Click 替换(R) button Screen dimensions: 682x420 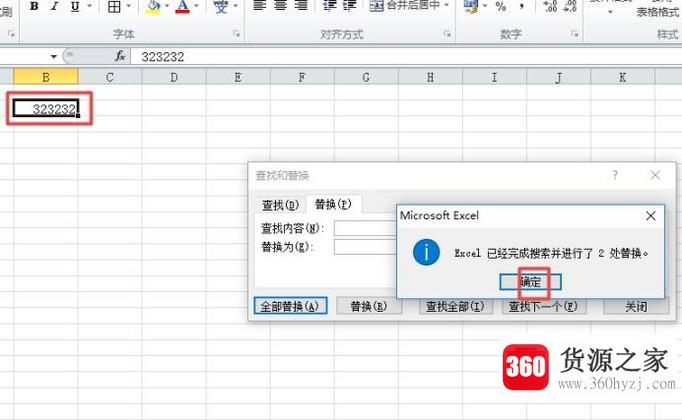coord(369,306)
